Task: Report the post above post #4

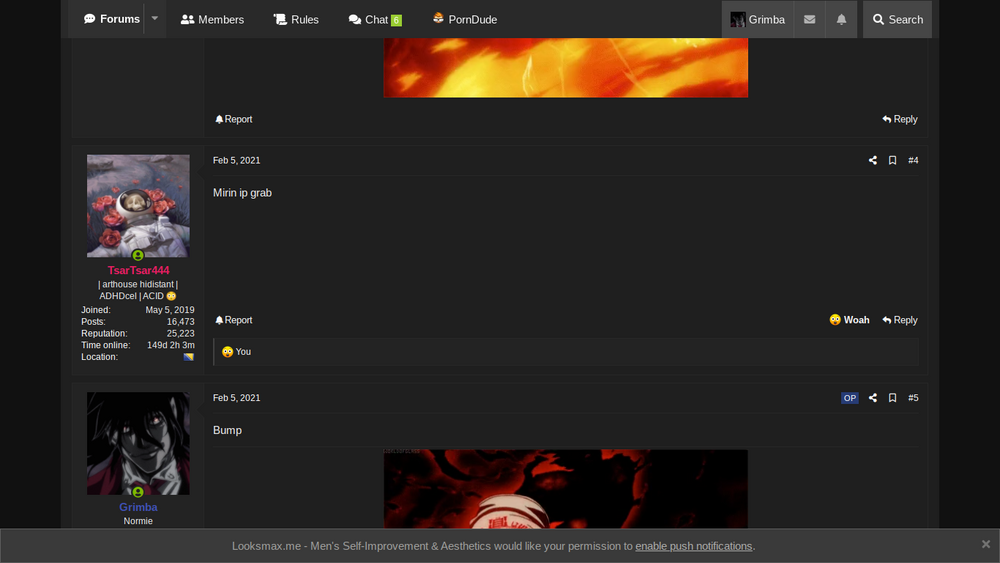Action: click(x=233, y=119)
